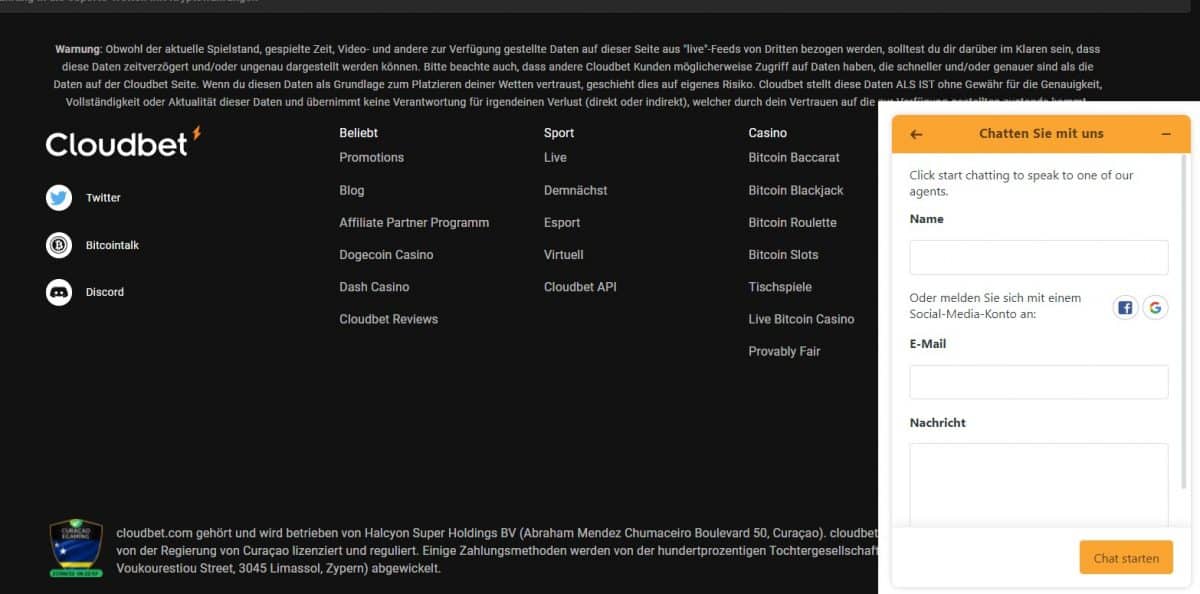1200x594 pixels.
Task: Sign in with Facebook icon in chat
Action: coord(1125,308)
